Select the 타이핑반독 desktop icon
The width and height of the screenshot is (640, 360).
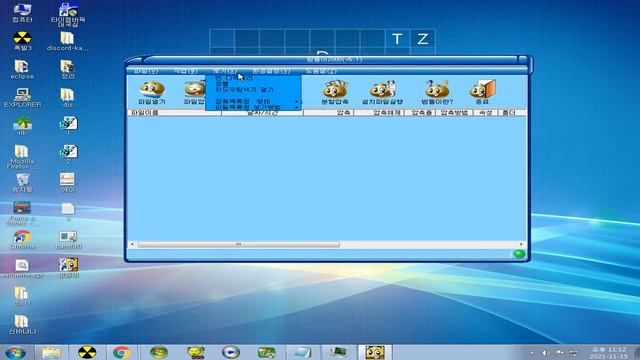click(68, 14)
